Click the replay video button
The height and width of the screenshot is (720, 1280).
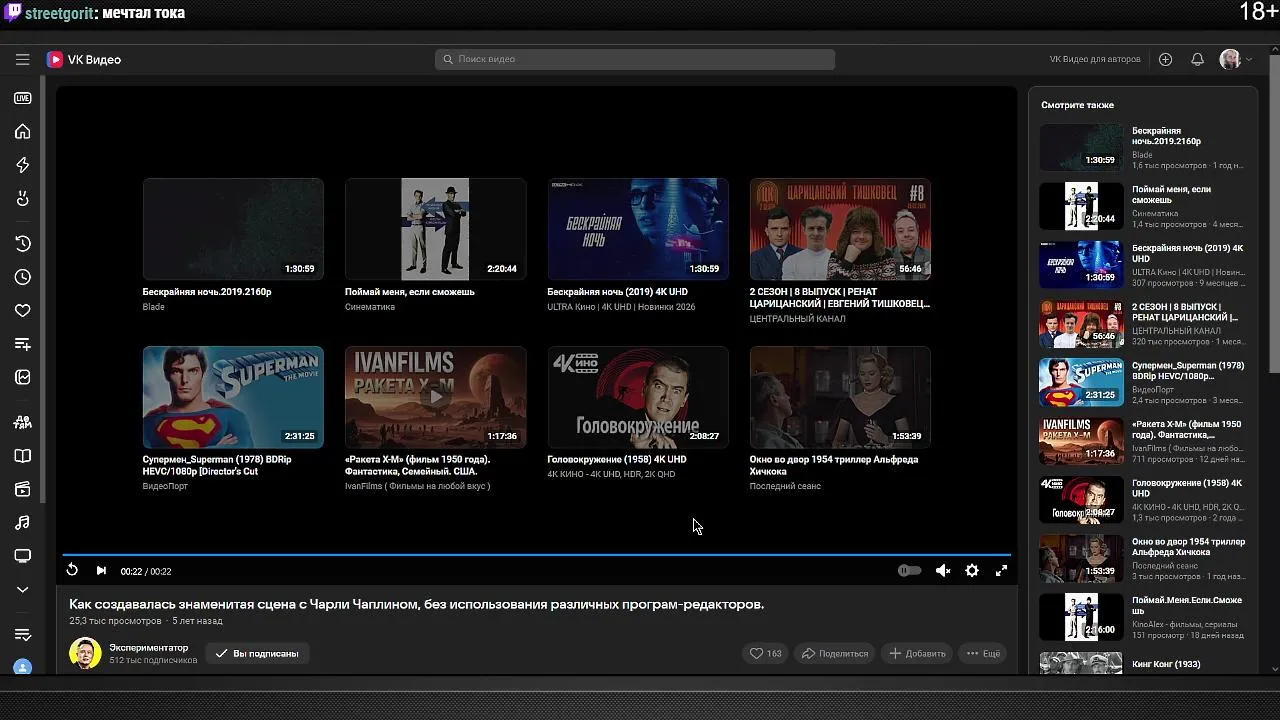72,570
